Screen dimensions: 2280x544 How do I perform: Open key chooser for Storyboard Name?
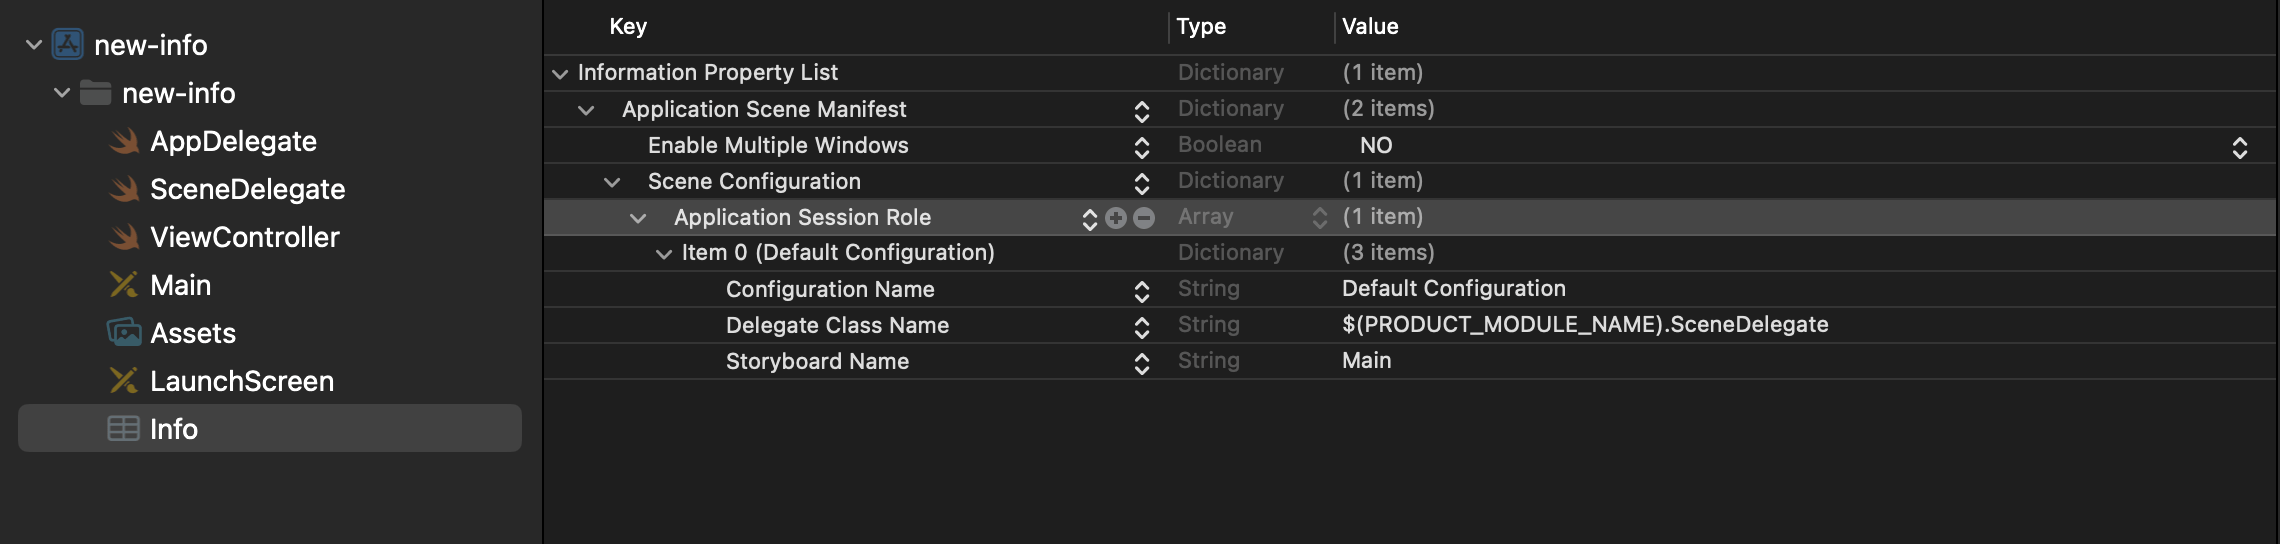1142,363
